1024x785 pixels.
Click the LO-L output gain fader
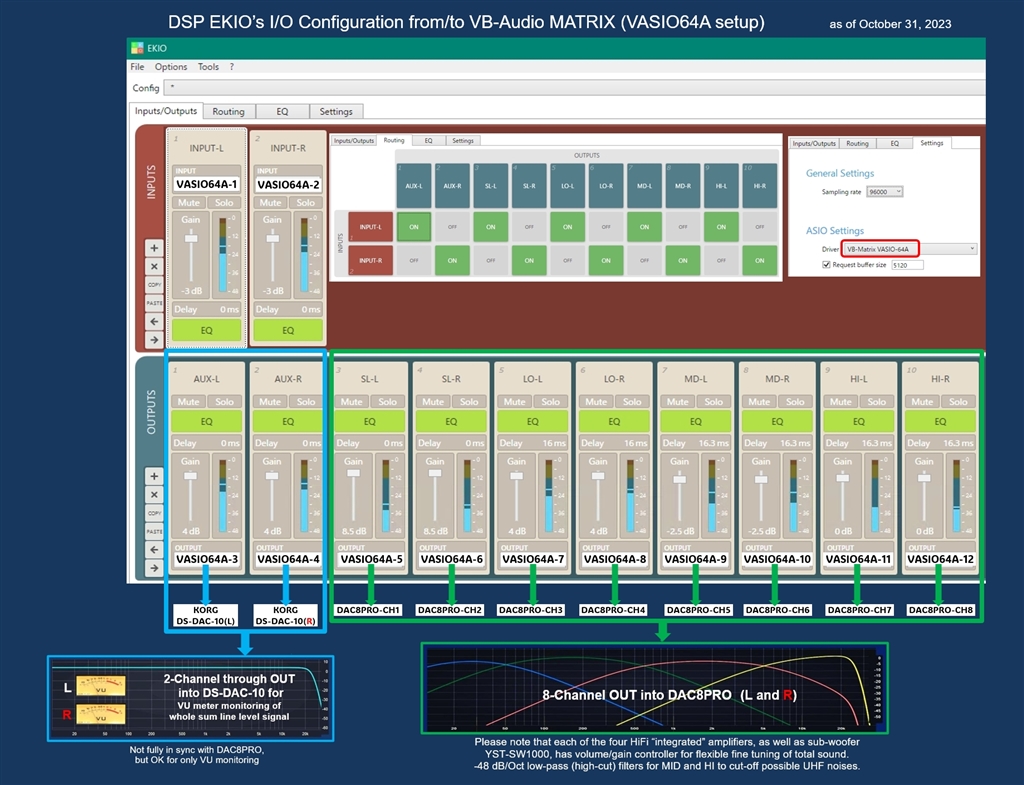[516, 475]
